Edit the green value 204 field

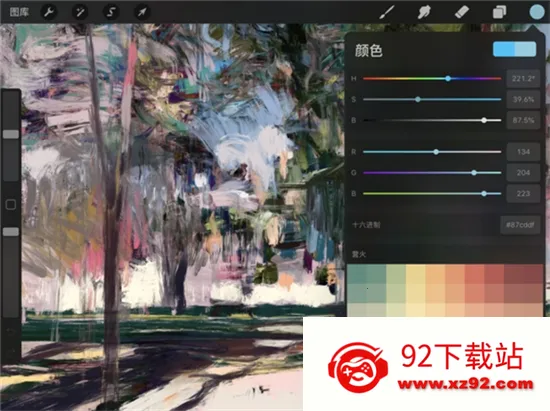coord(523,173)
